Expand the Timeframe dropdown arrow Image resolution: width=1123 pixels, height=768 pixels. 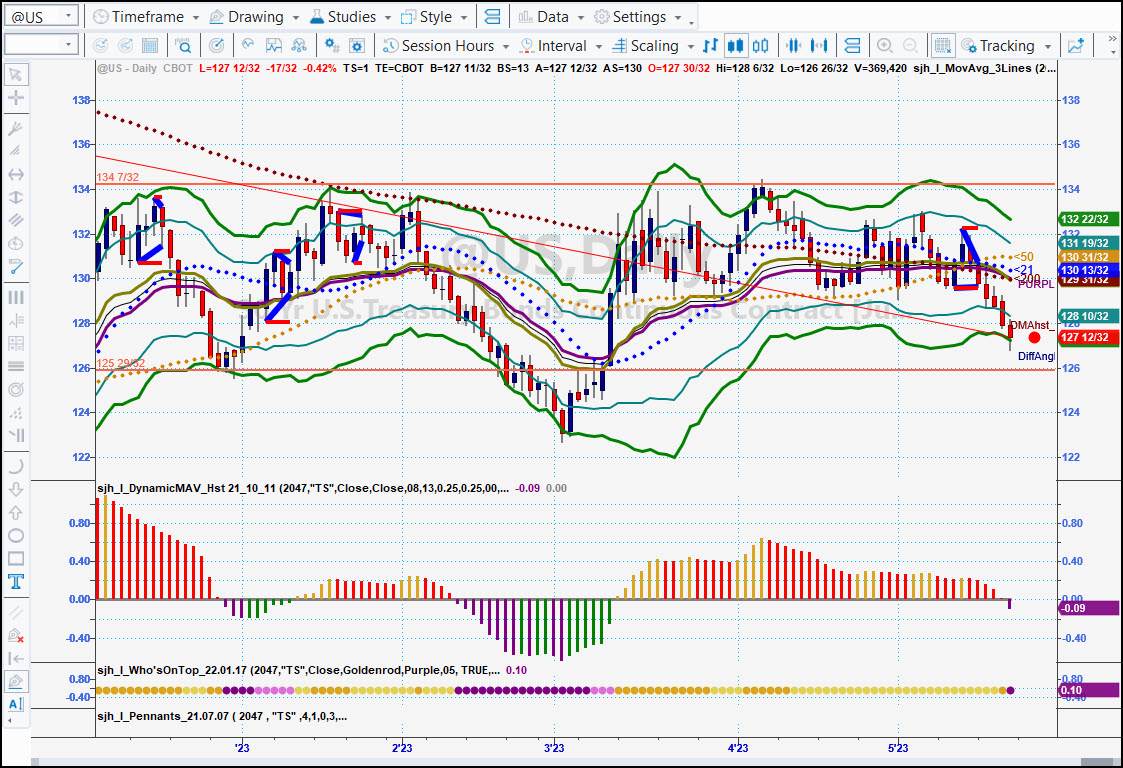(196, 17)
